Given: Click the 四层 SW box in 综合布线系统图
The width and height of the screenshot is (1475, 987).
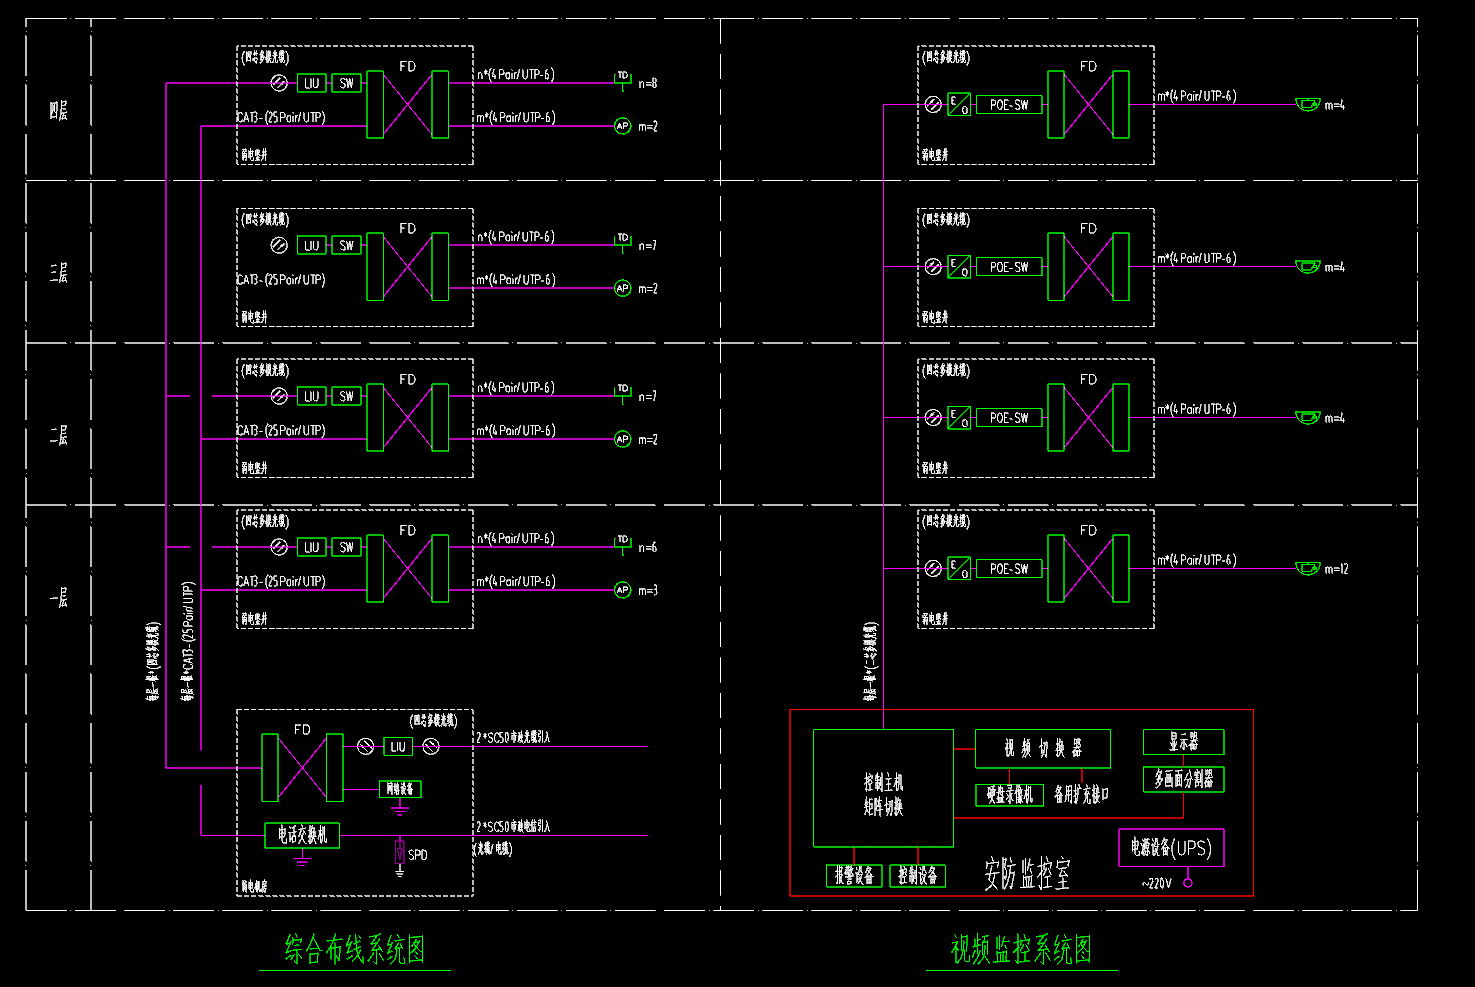Looking at the screenshot, I should pyautogui.click(x=346, y=83).
